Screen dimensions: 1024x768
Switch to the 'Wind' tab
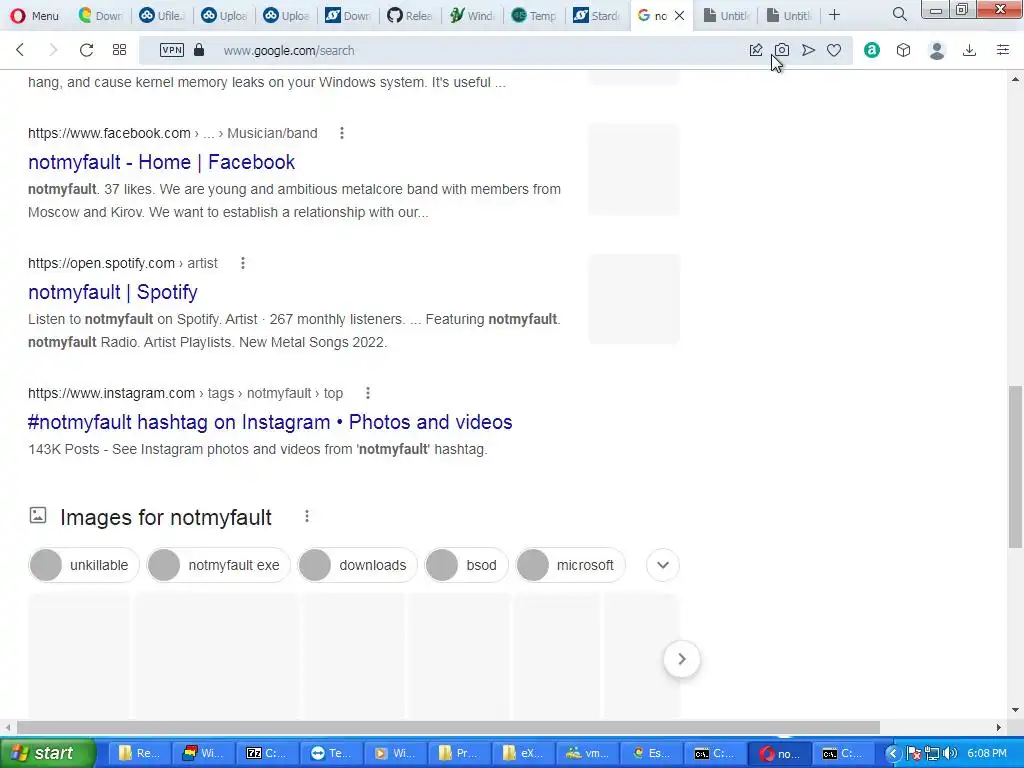pyautogui.click(x=472, y=15)
